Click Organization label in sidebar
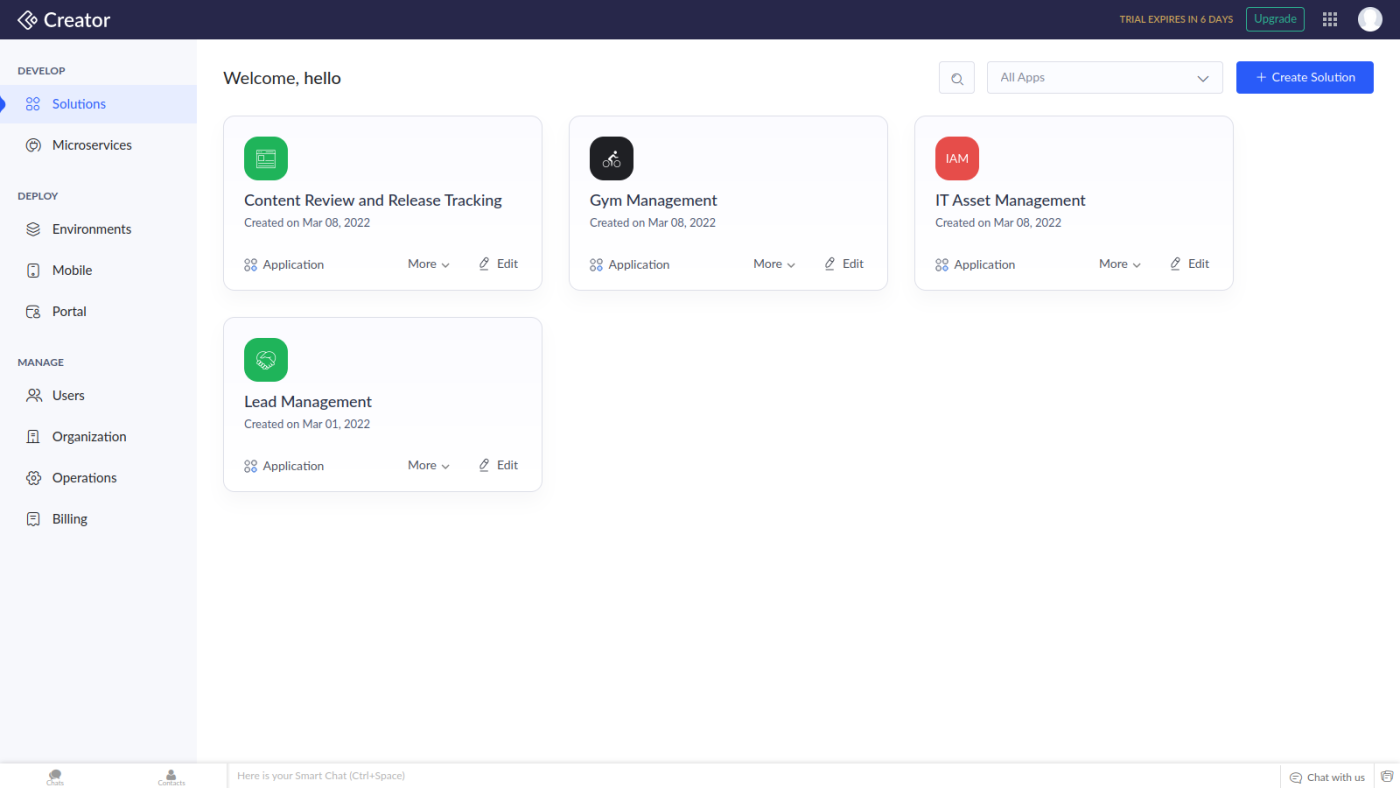Viewport: 1400px width, 788px height. (89, 436)
